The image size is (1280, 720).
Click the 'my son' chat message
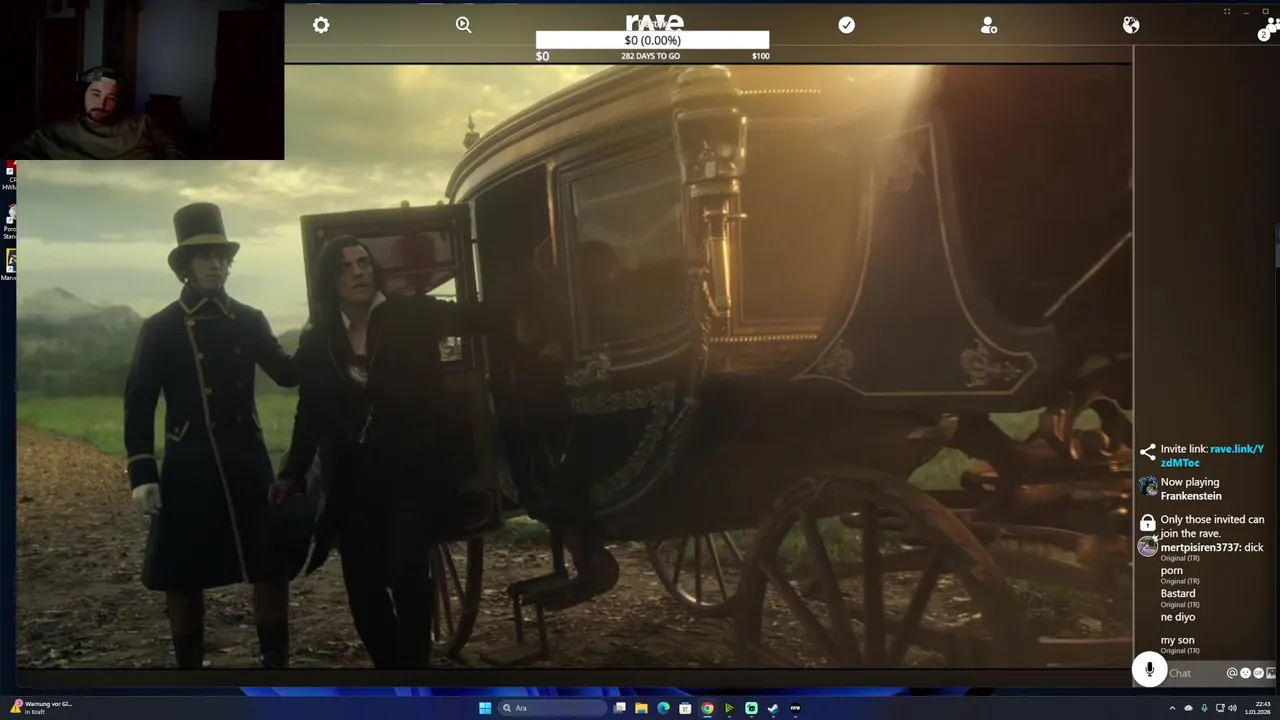1177,640
